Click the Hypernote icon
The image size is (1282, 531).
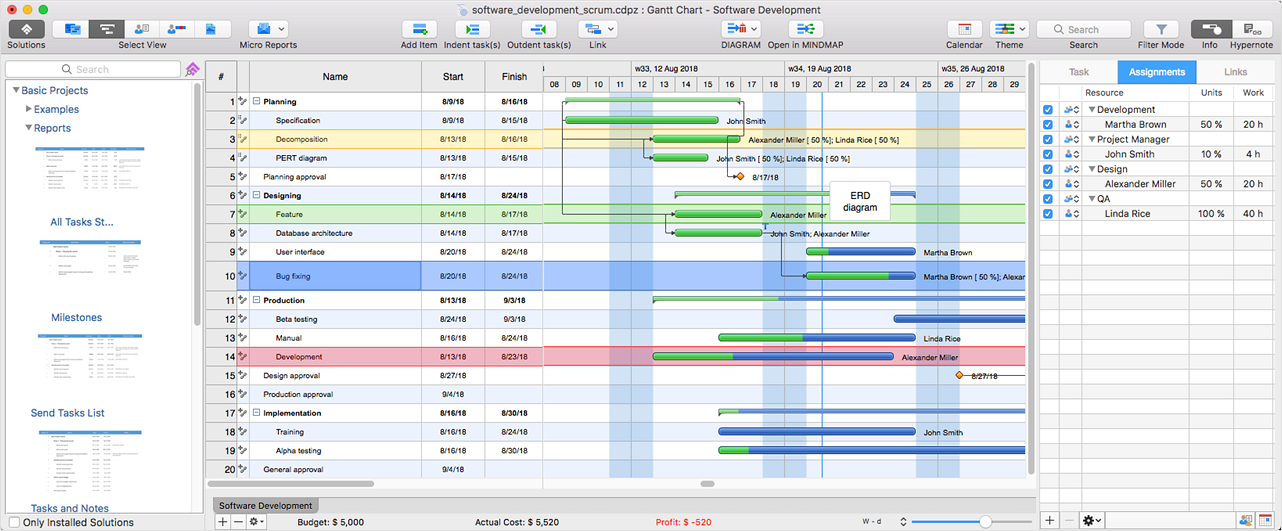pyautogui.click(x=1251, y=30)
